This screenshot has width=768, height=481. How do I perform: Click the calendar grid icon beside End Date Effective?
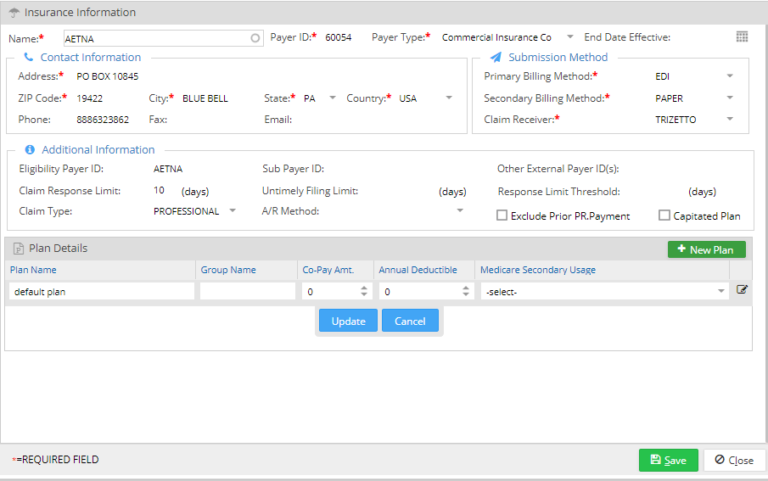(742, 37)
